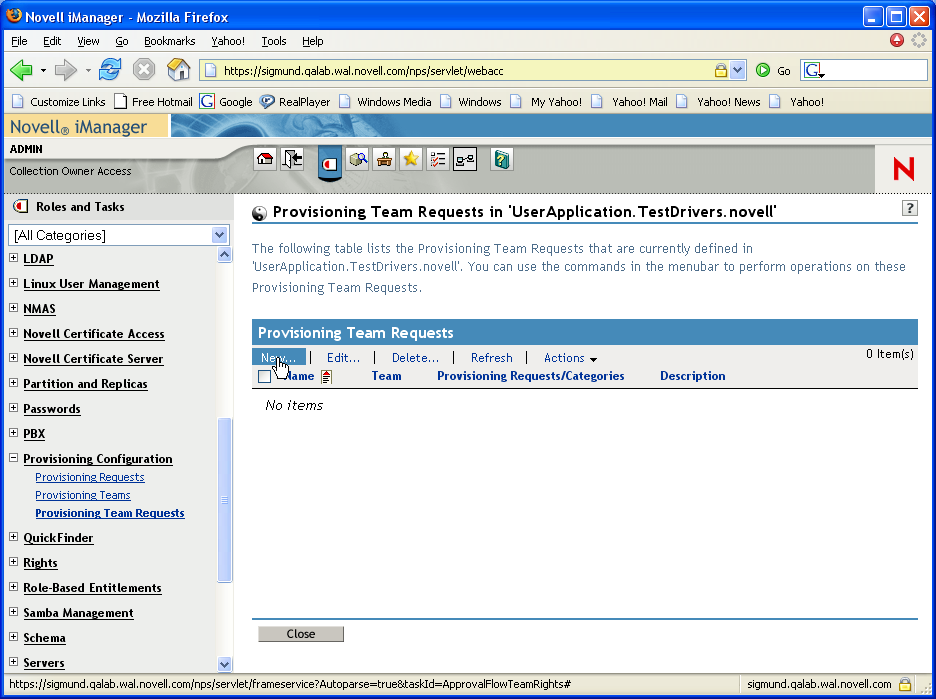Click the Google search input box
Image resolution: width=936 pixels, height=699 pixels.
pos(876,70)
